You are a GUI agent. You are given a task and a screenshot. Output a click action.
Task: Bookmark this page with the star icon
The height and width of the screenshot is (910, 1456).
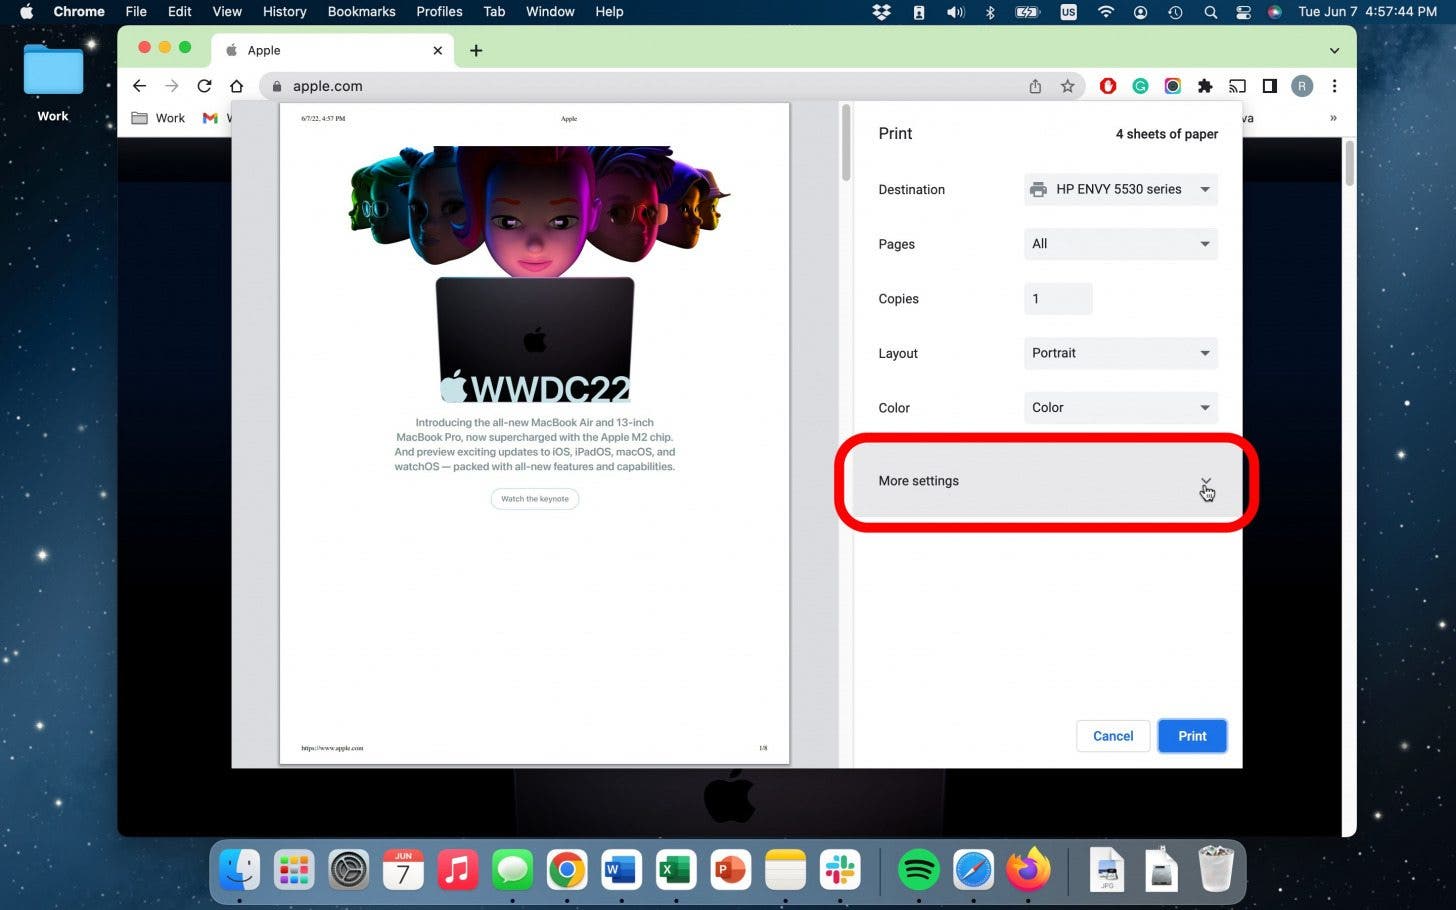[x=1067, y=86]
